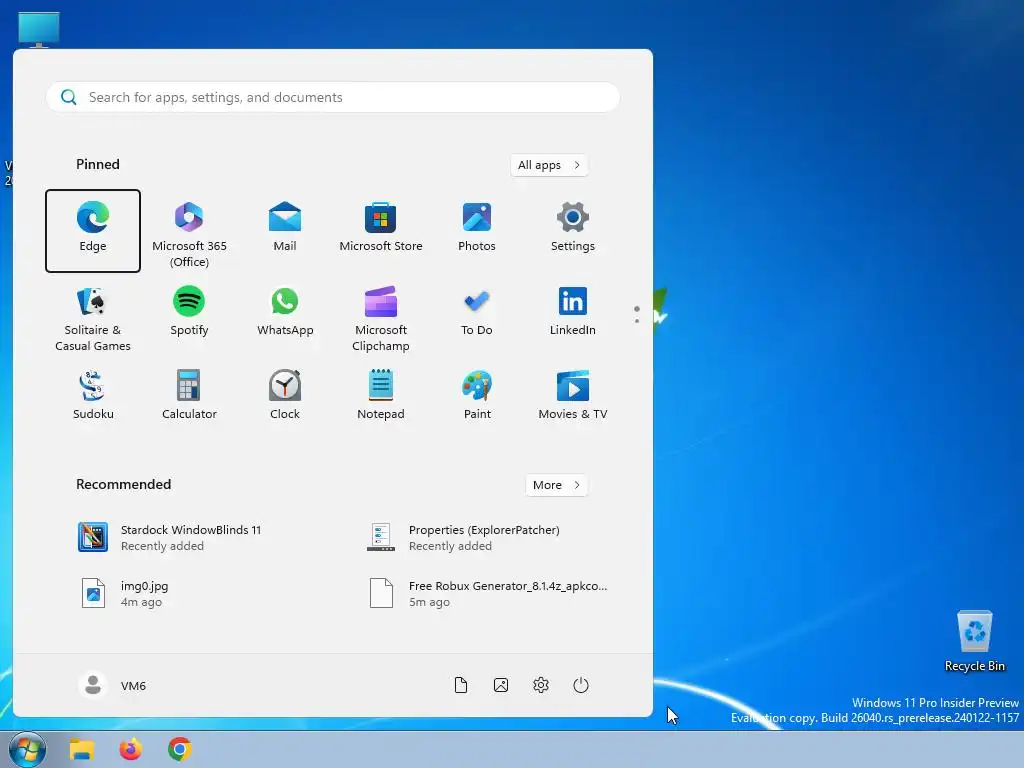Open File Explorer from the taskbar
The image size is (1024, 768).
[x=82, y=750]
